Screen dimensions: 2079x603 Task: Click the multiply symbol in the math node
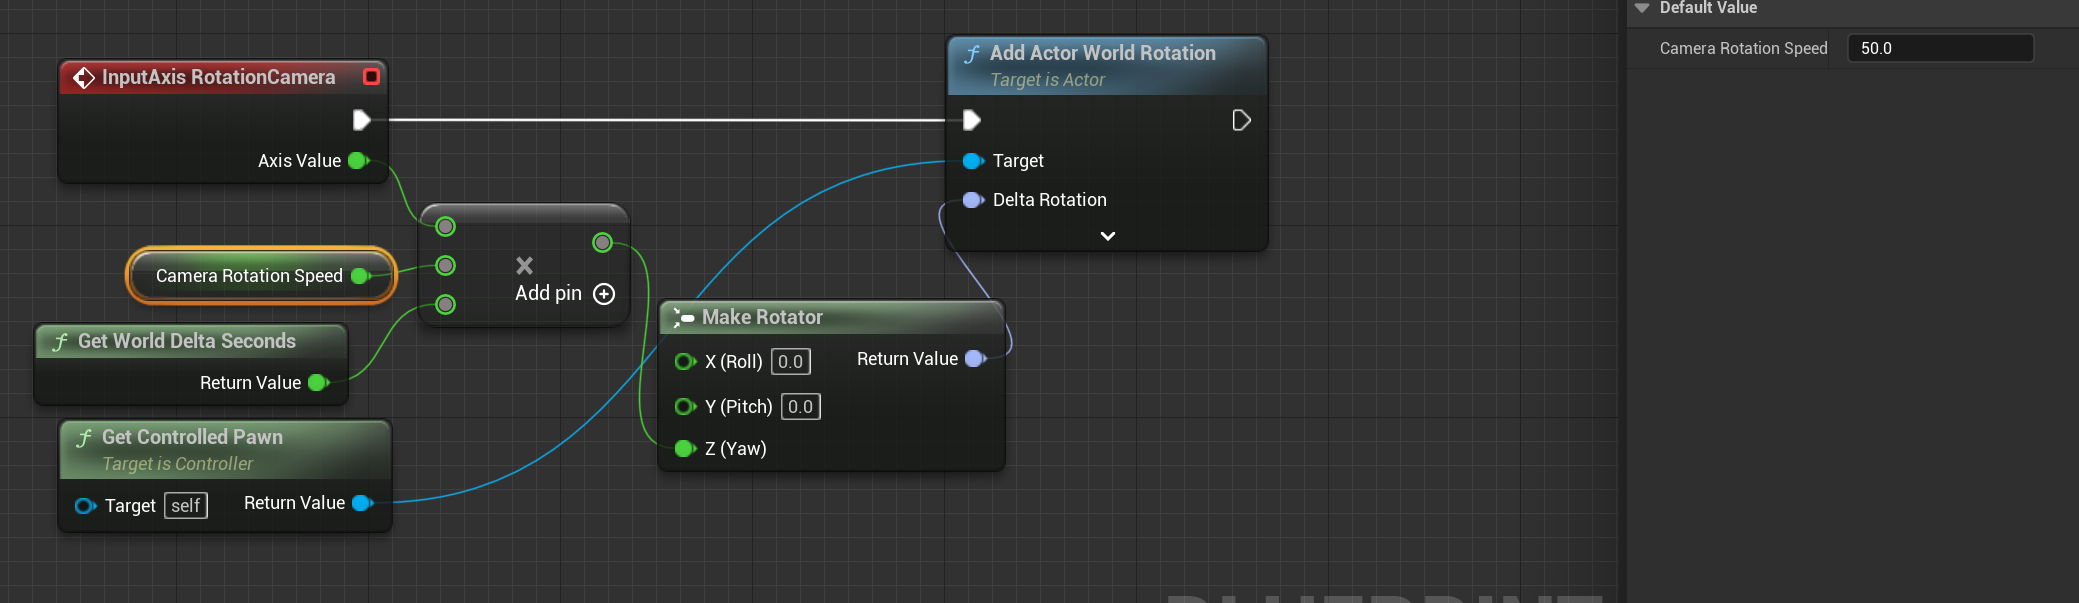[x=524, y=265]
